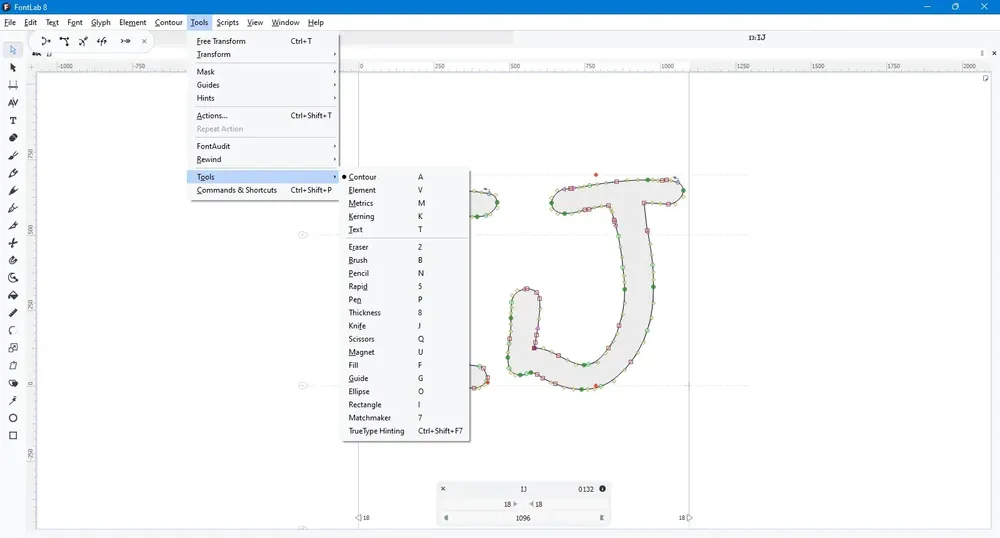
Task: Open the View menu
Action: coord(255,22)
